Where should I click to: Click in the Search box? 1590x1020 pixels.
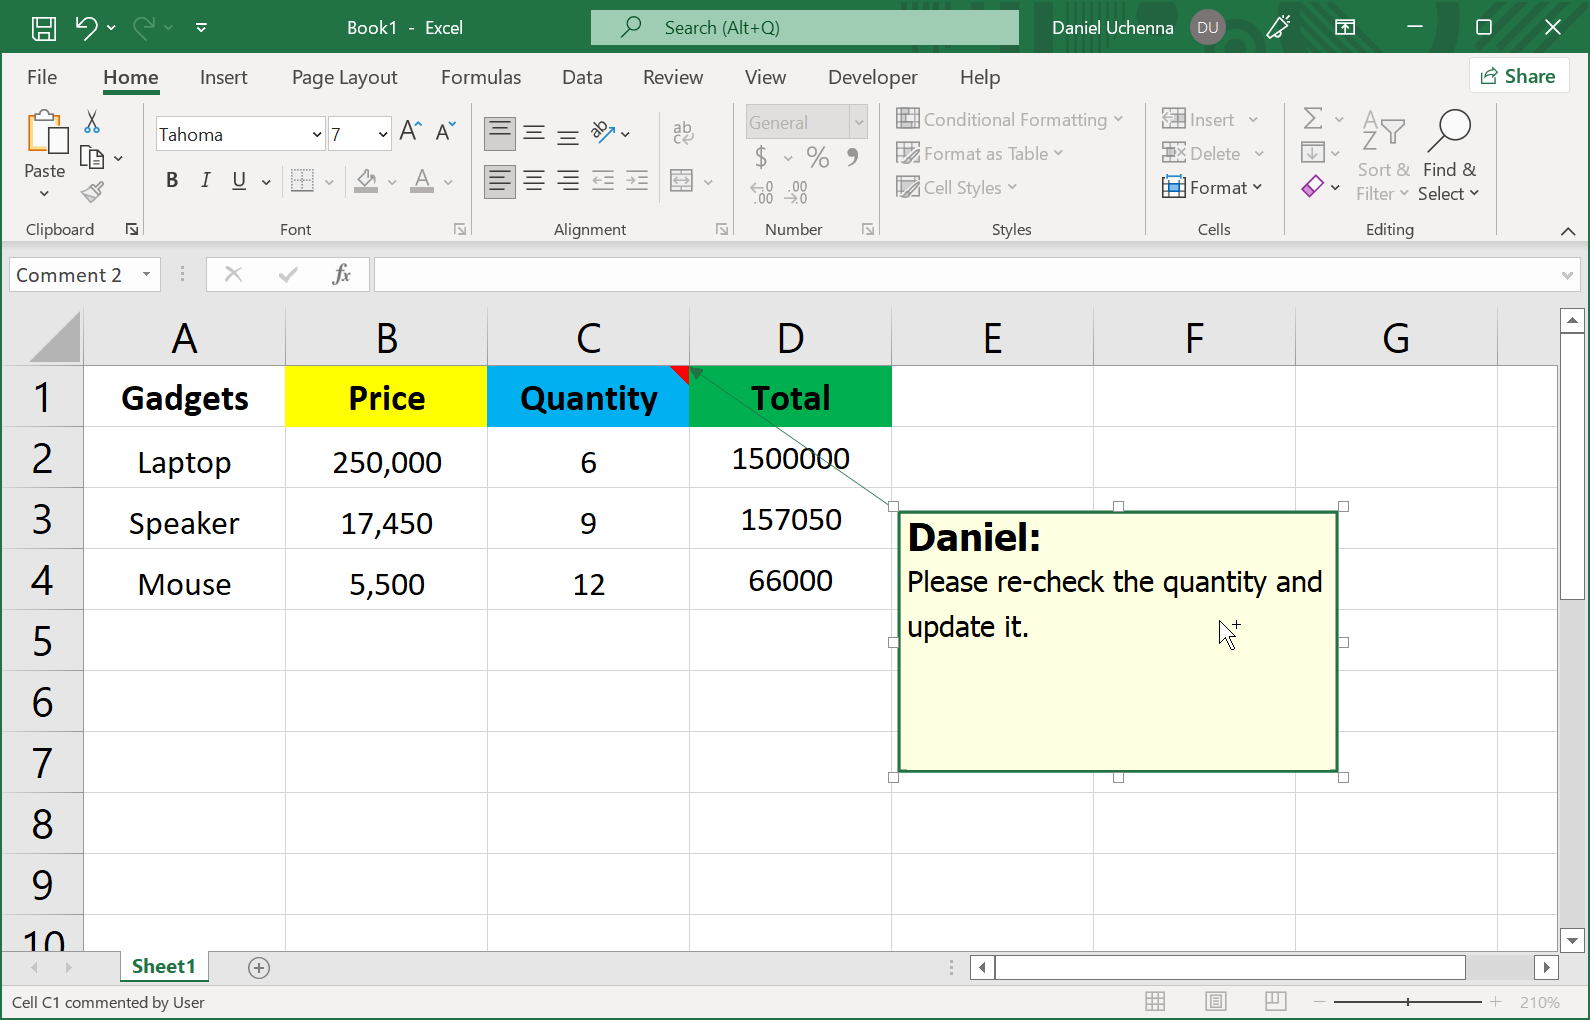pyautogui.click(x=804, y=28)
